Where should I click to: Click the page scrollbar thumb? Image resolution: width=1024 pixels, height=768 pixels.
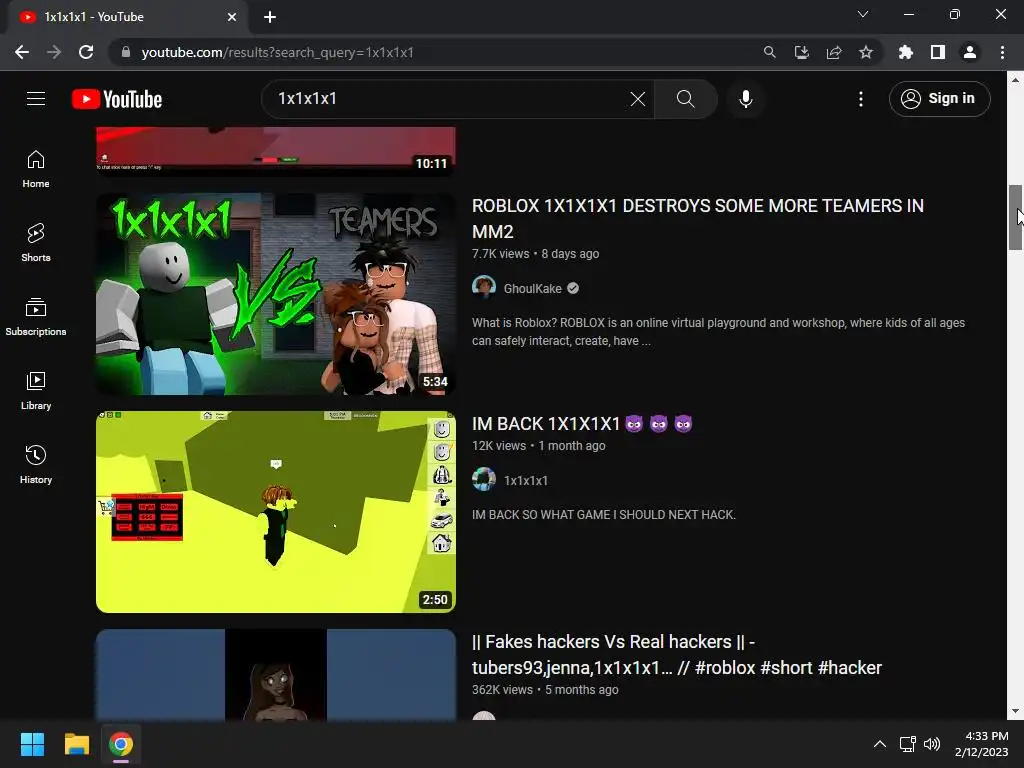1015,217
